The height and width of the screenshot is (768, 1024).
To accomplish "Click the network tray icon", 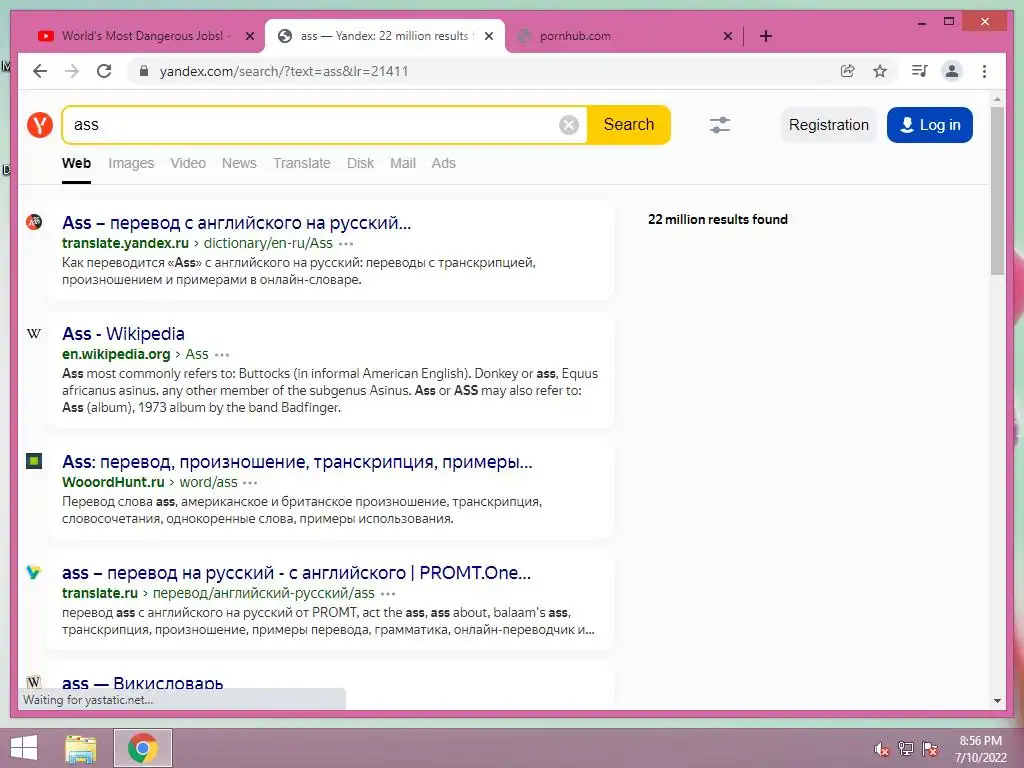I will click(906, 749).
